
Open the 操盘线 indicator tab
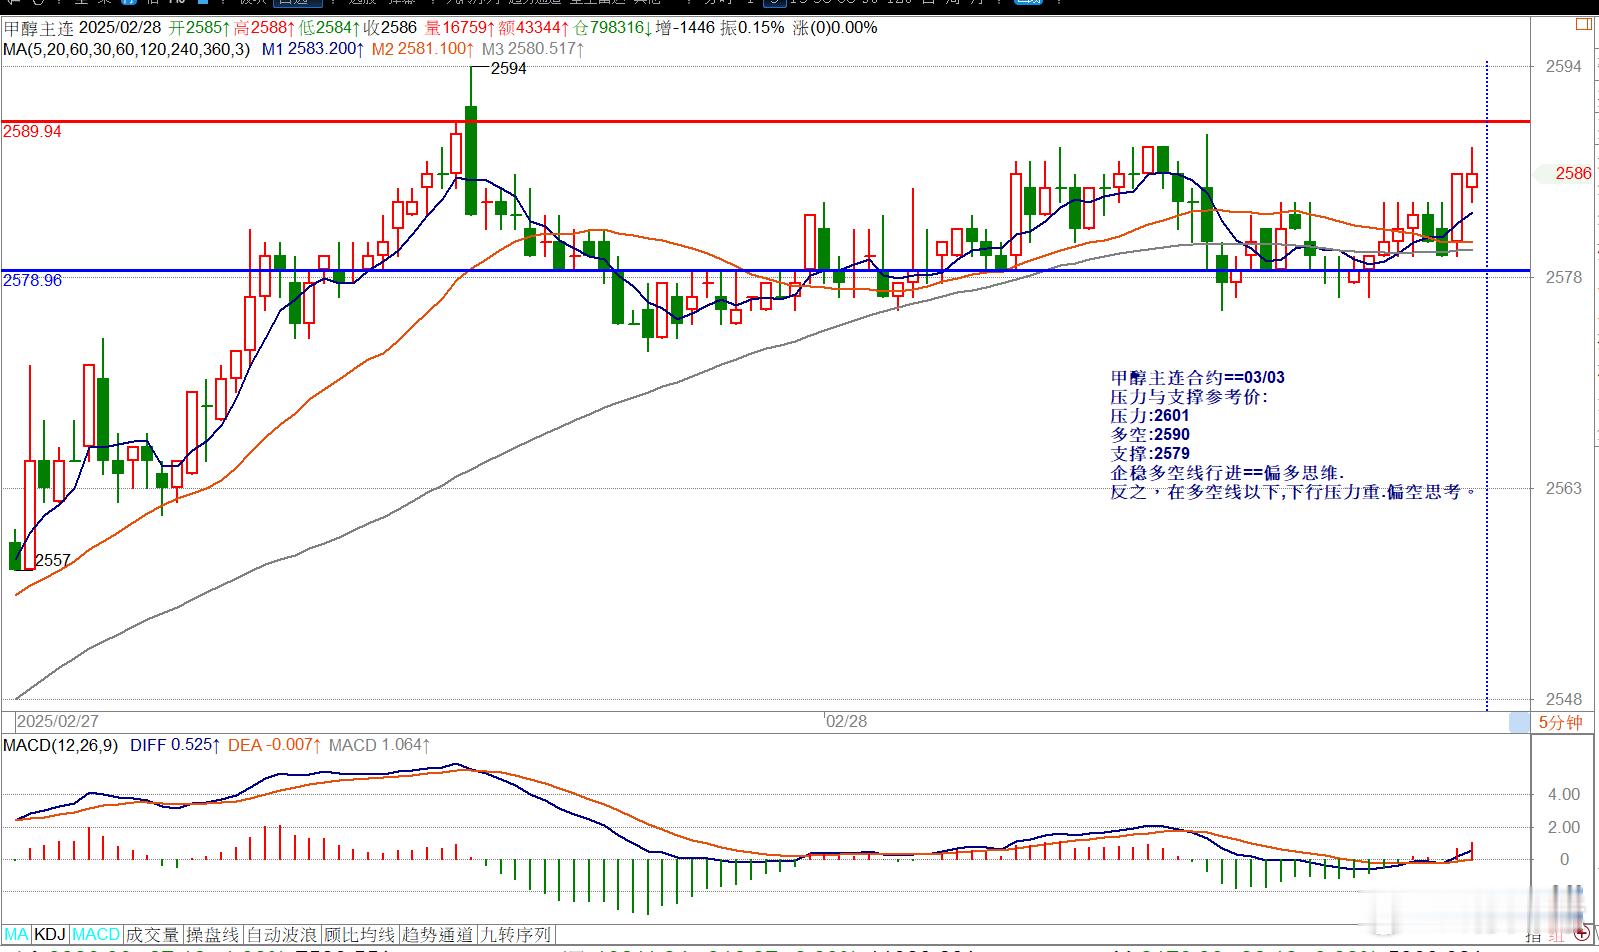213,935
